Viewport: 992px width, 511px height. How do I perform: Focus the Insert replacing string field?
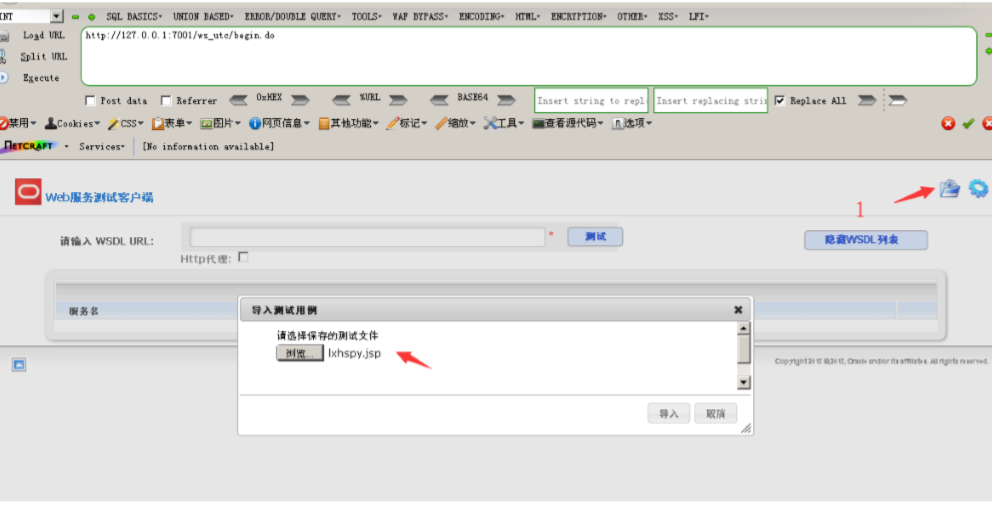710,101
